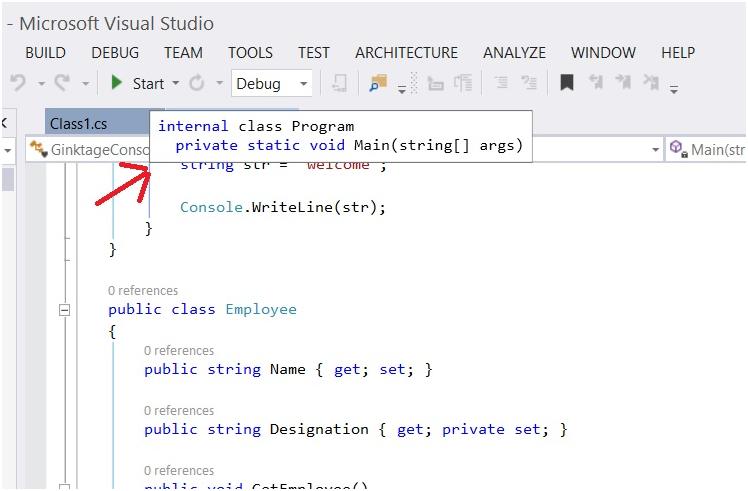Open the WINDOW menu
748x491 pixels.
pyautogui.click(x=603, y=52)
